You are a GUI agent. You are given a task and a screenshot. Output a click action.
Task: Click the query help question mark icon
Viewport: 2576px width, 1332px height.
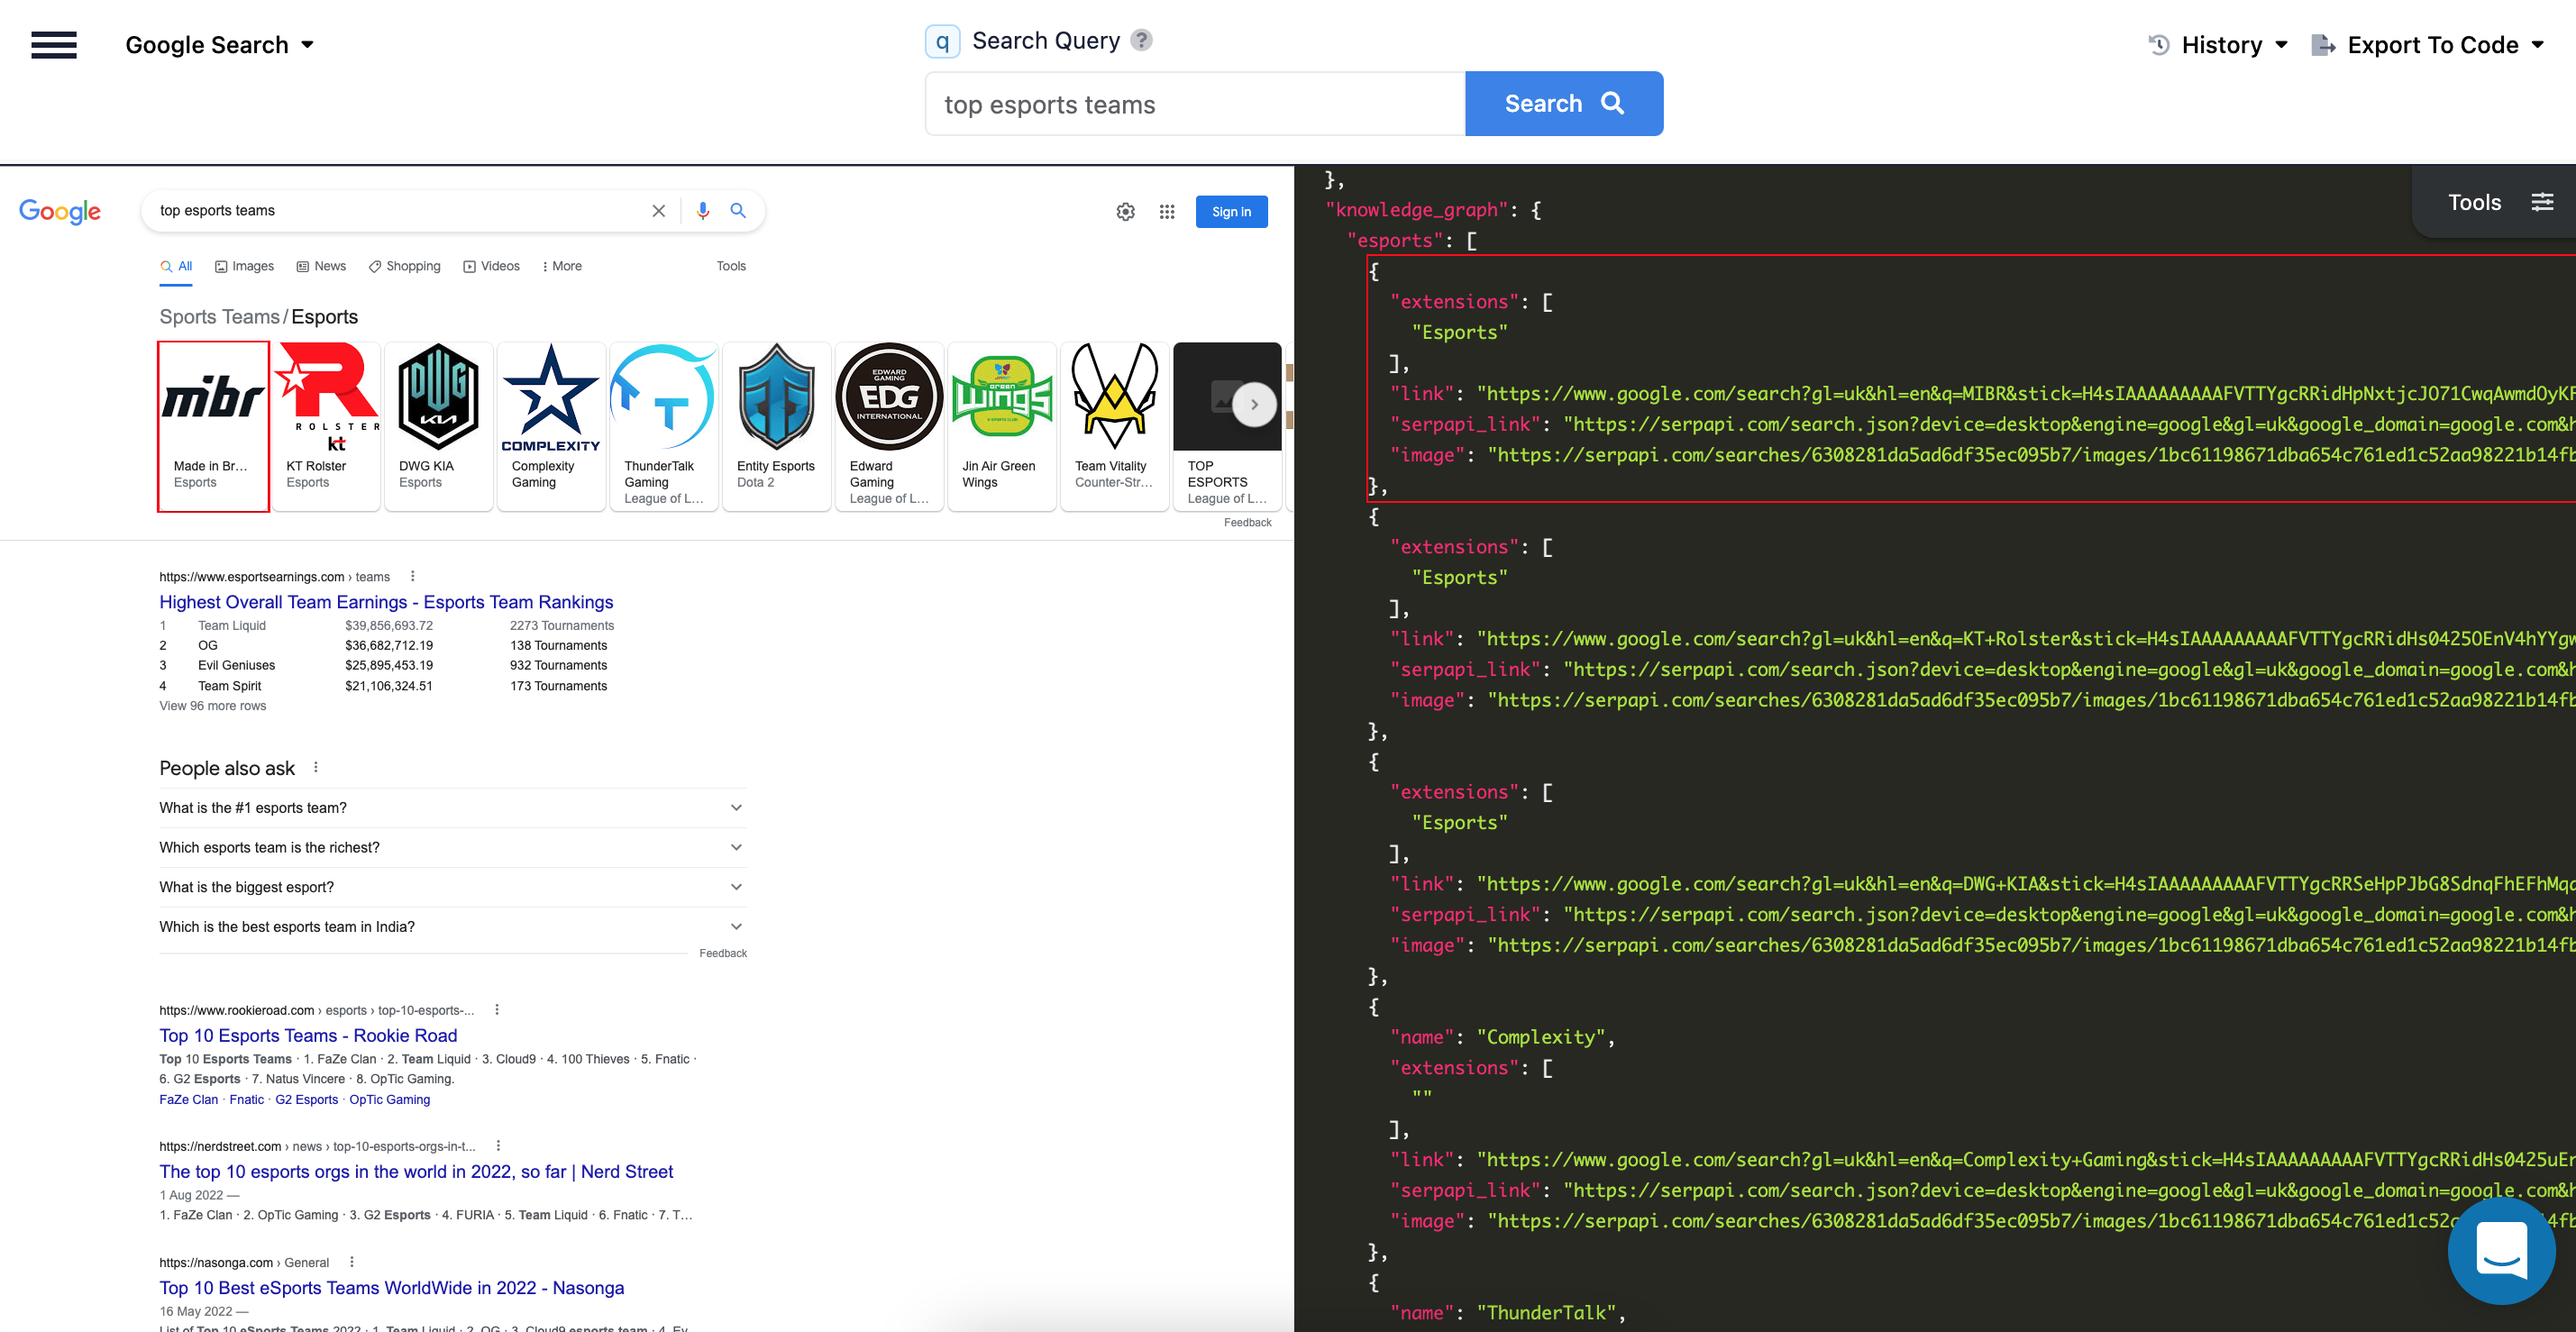(x=1140, y=40)
